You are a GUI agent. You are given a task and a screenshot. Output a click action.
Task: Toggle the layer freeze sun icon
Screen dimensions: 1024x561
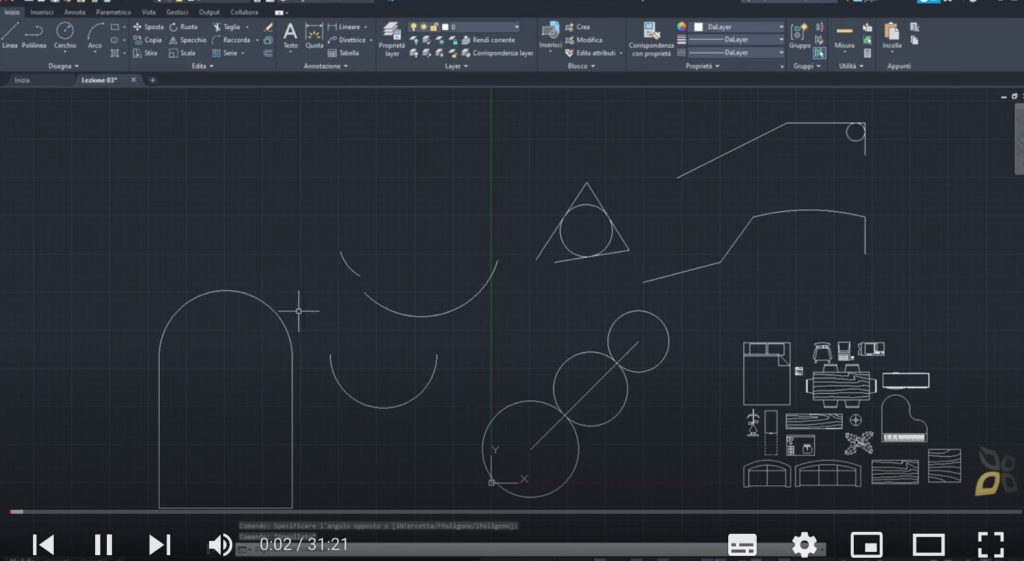423,27
